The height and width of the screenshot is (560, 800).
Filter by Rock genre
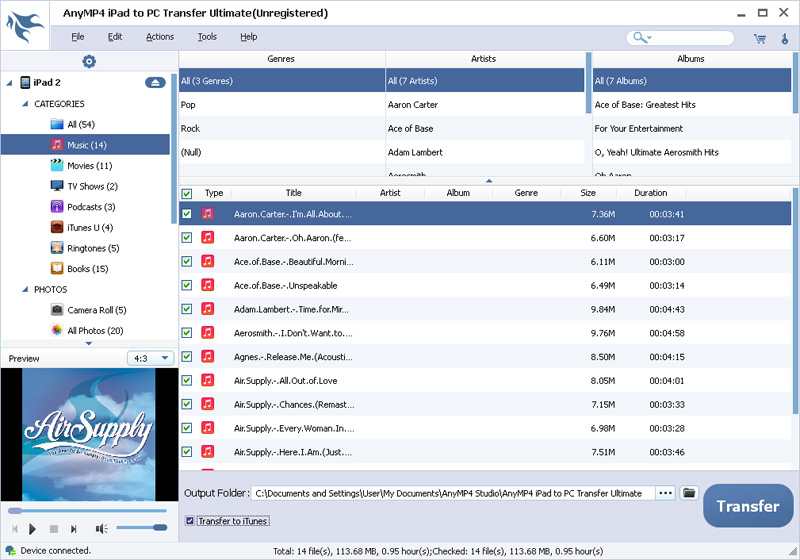(x=282, y=129)
